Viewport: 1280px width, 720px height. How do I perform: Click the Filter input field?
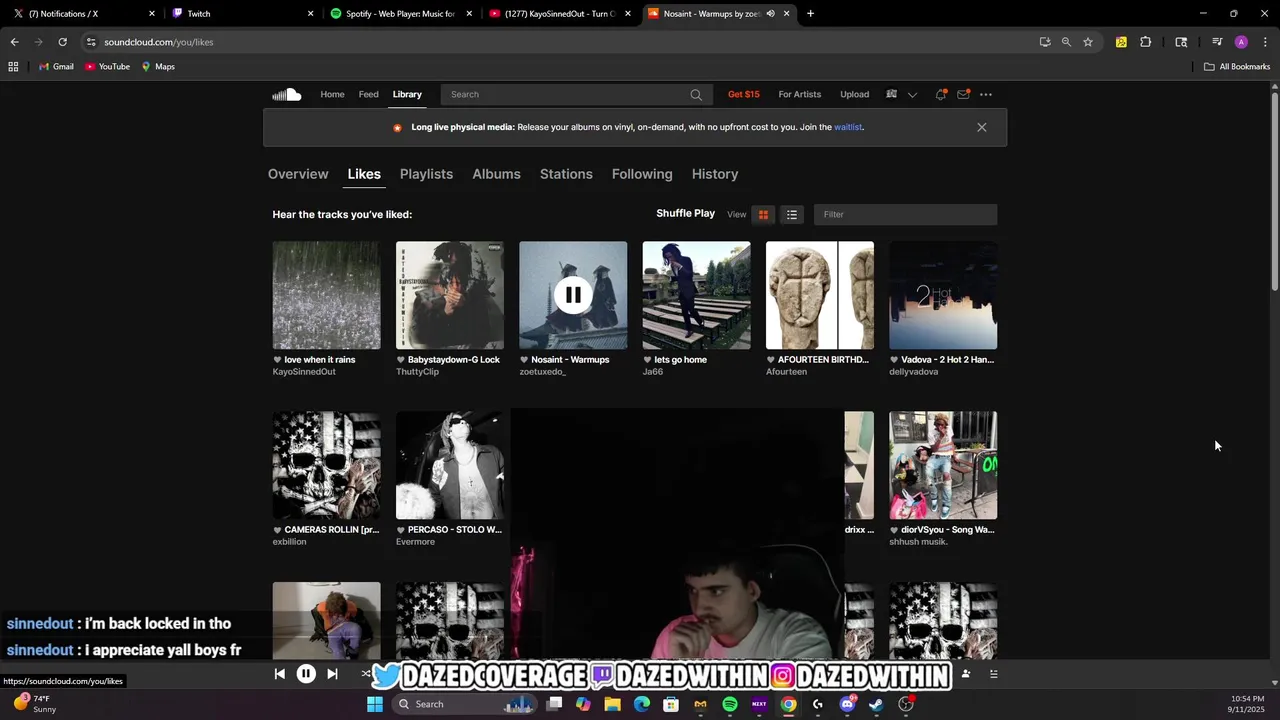(905, 214)
